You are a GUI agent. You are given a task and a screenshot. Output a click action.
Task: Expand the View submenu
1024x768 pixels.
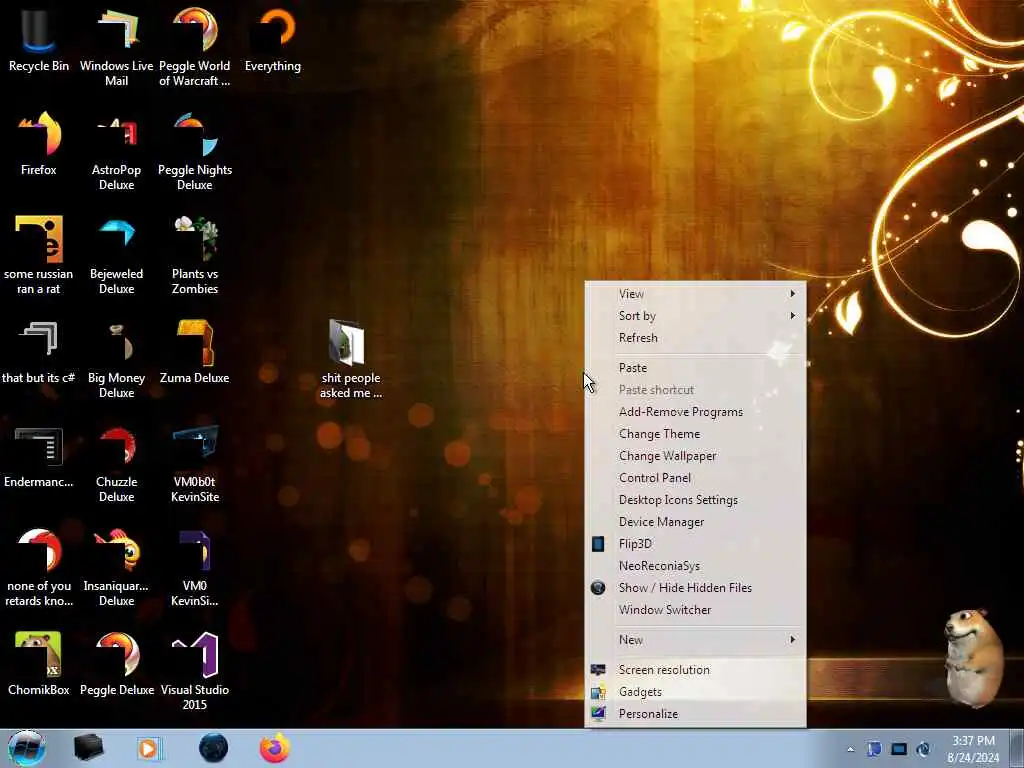(x=696, y=294)
